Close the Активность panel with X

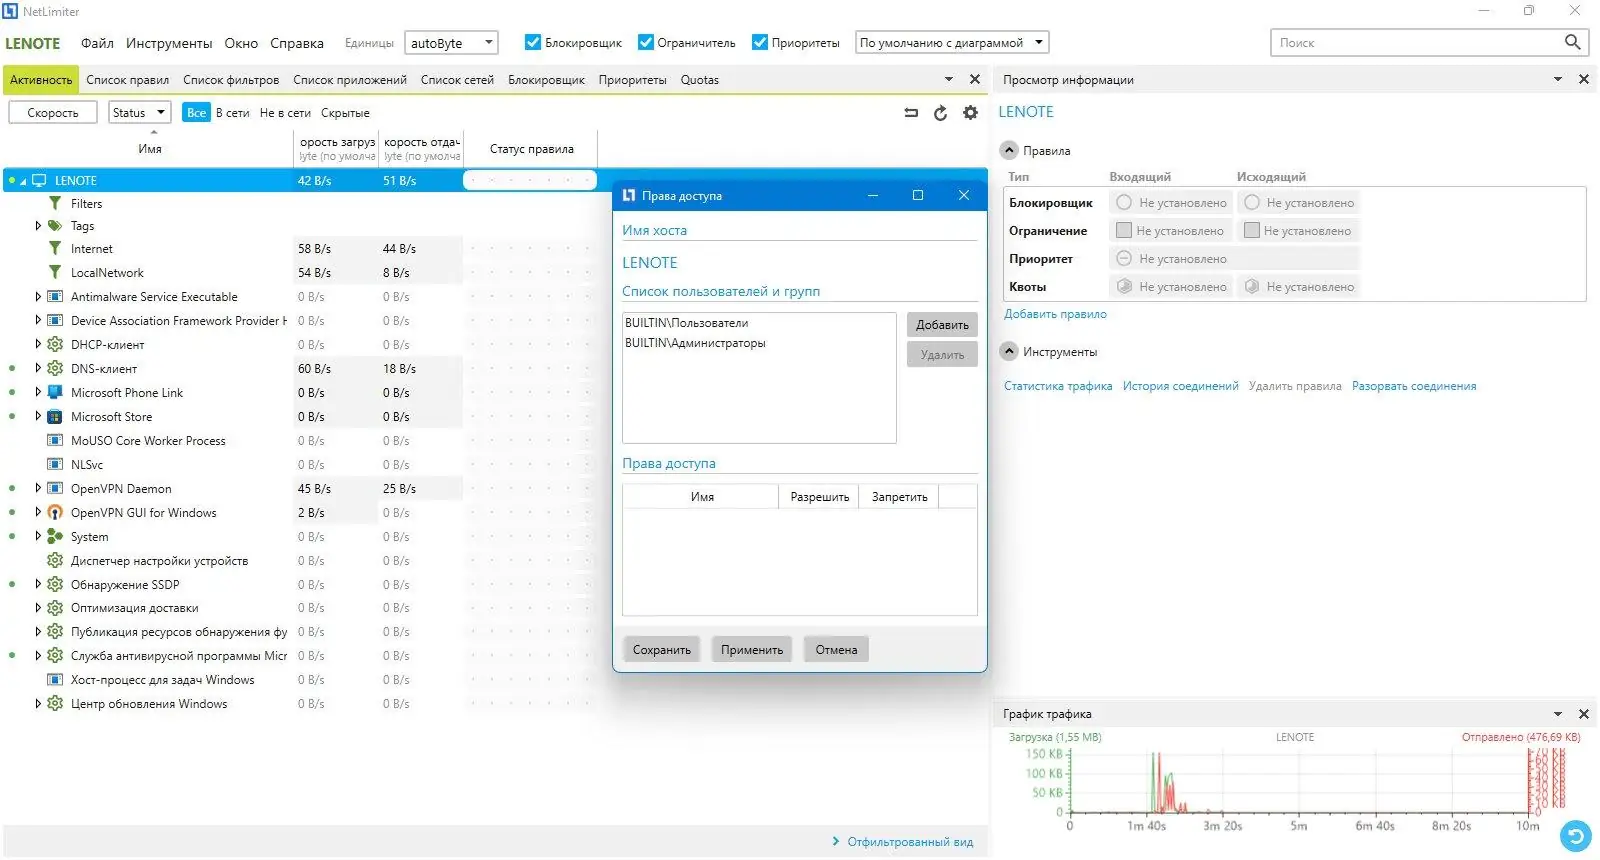coord(975,79)
